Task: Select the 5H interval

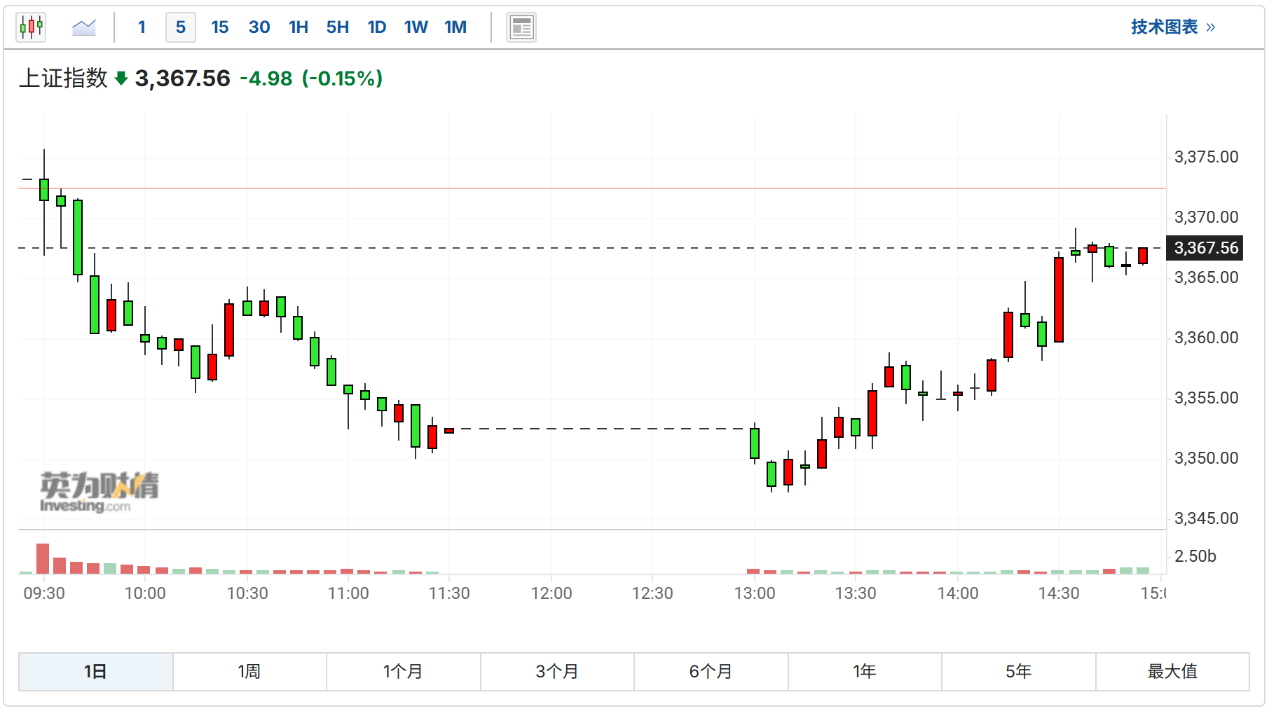Action: (x=337, y=27)
